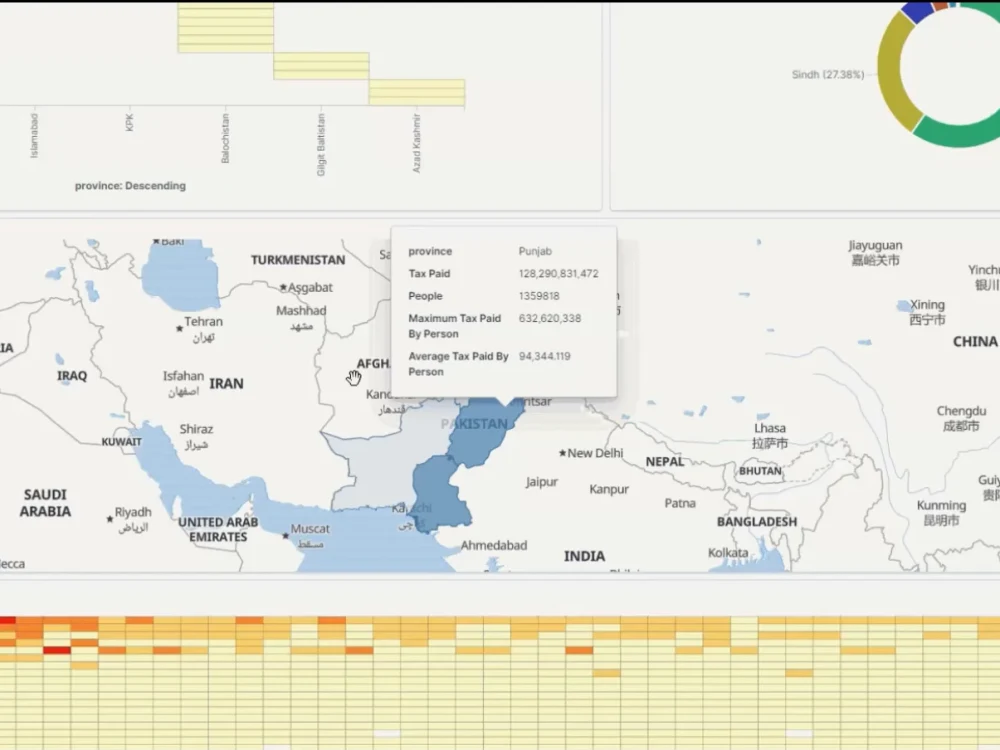Click the Balochistan axis label
1000x750 pixels.
(x=224, y=140)
